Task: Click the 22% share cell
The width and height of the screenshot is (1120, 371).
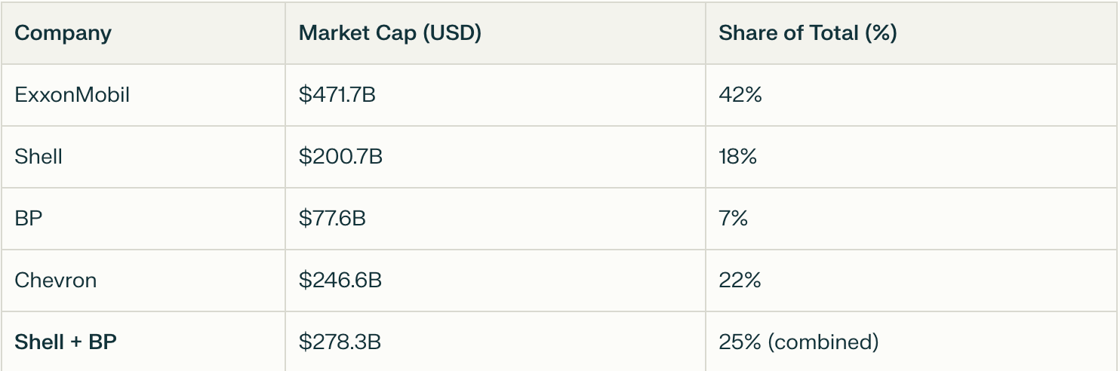Action: click(x=740, y=280)
